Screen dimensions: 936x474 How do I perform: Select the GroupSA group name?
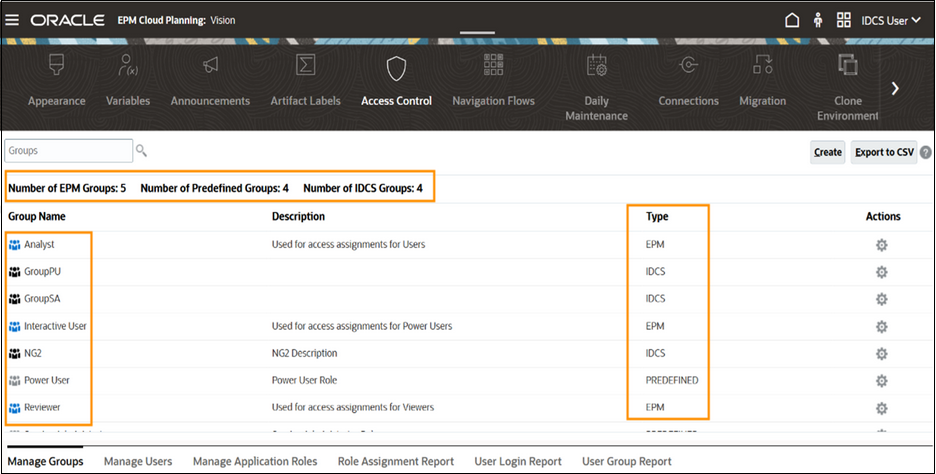[42, 298]
